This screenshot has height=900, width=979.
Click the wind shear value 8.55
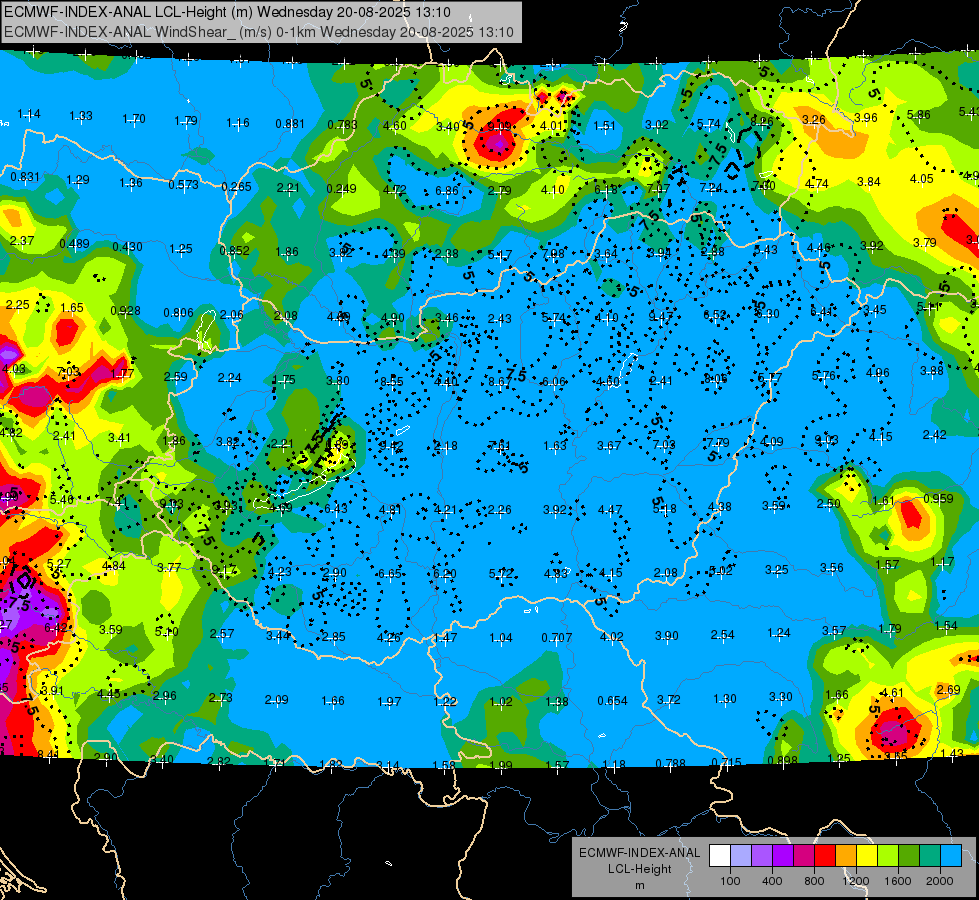coord(391,382)
